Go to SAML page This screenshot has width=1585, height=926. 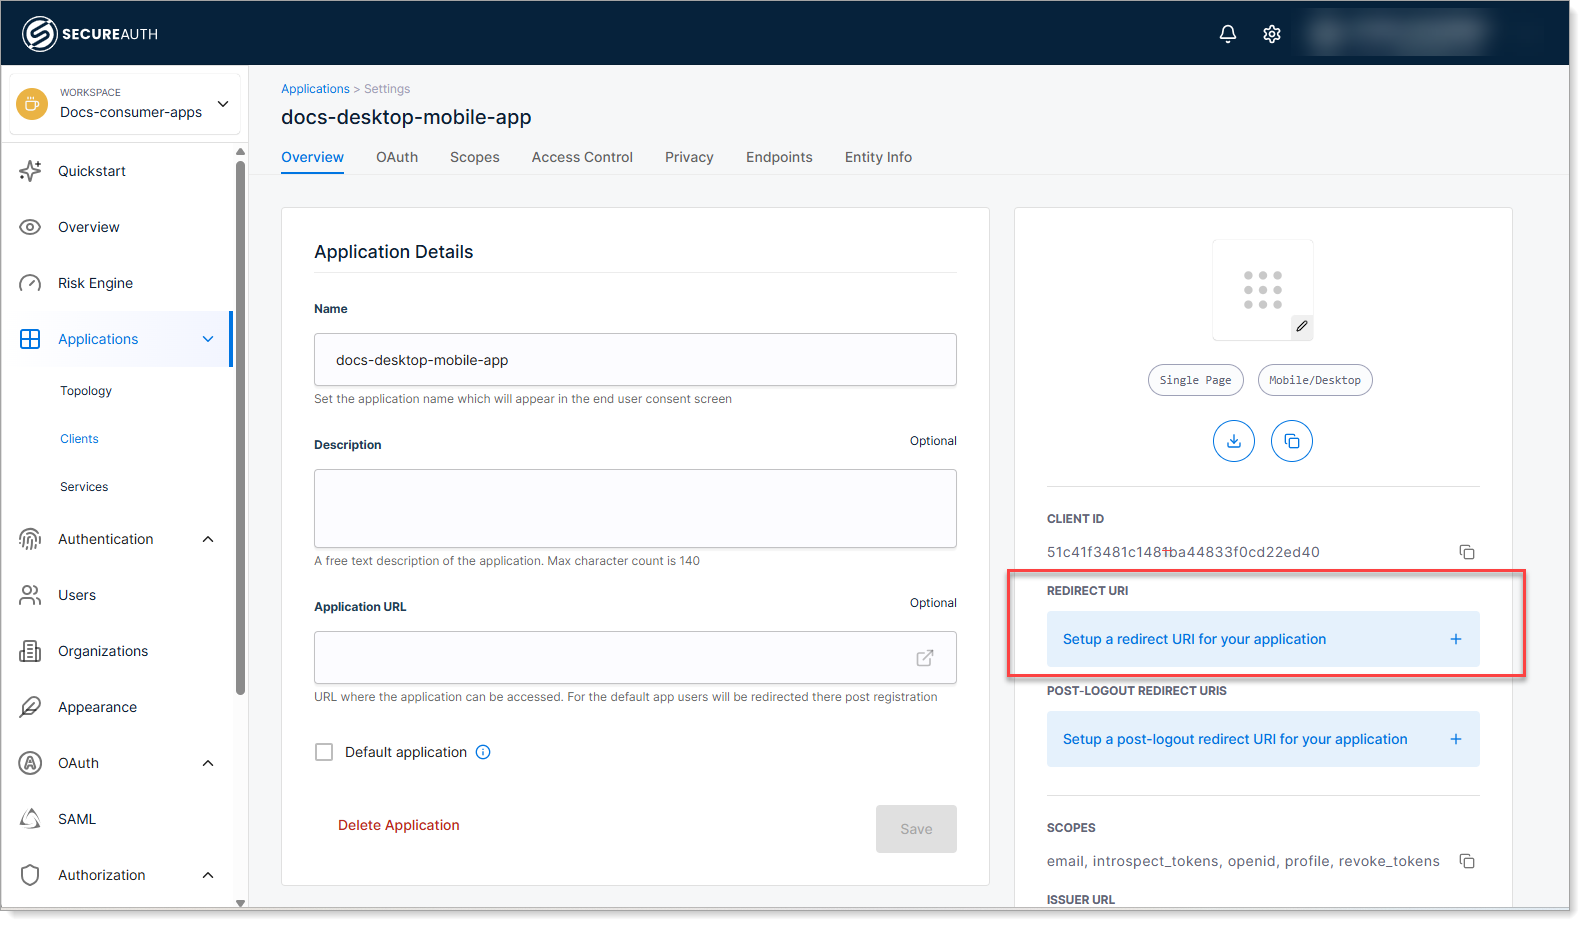[77, 819]
